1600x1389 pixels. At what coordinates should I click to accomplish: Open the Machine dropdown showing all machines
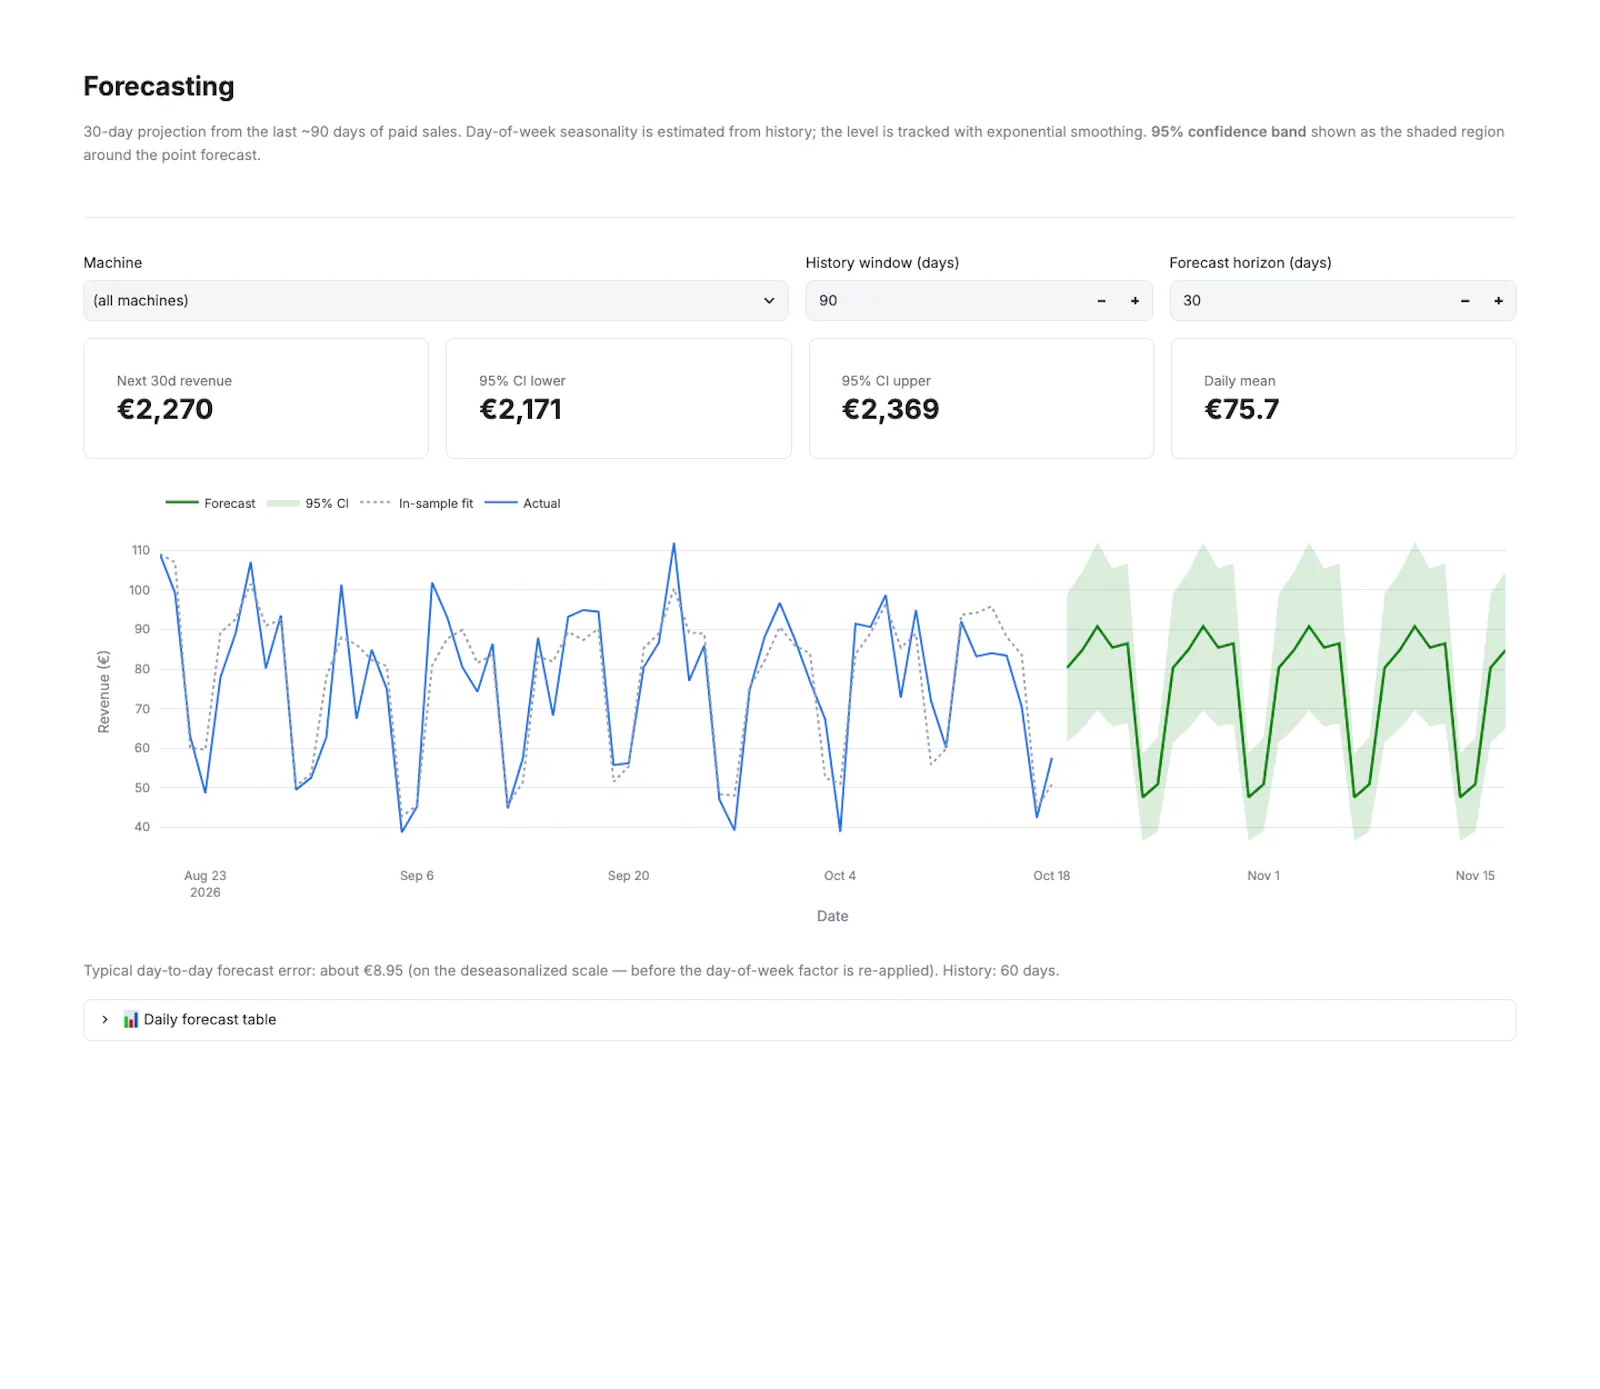(x=435, y=300)
